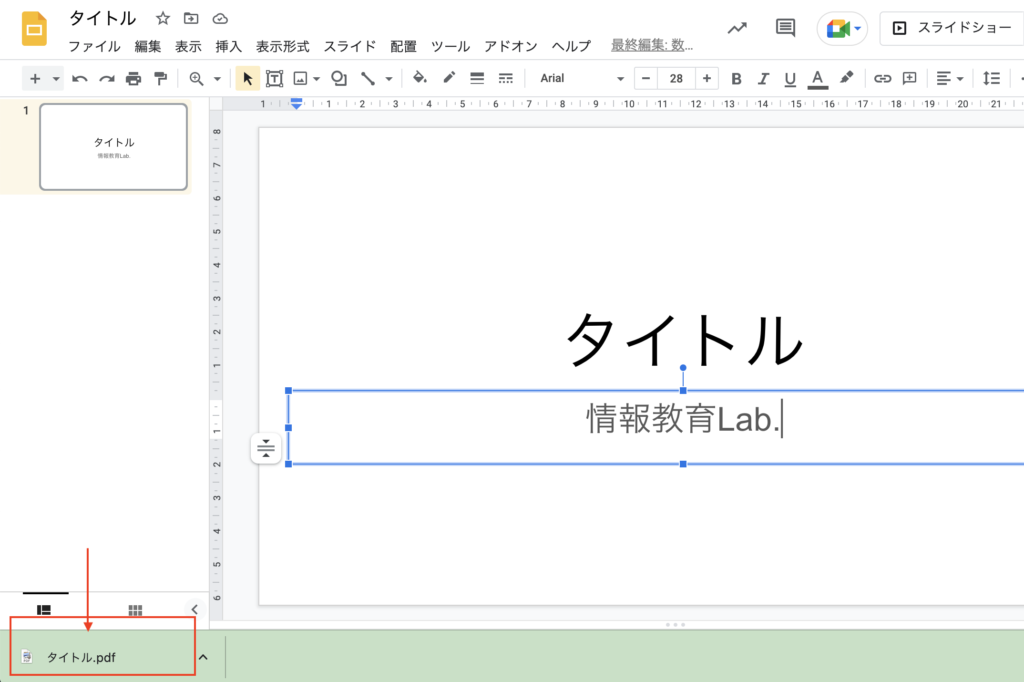This screenshot has width=1024, height=682.
Task: Open the Google Meet call dropdown
Action: click(842, 29)
